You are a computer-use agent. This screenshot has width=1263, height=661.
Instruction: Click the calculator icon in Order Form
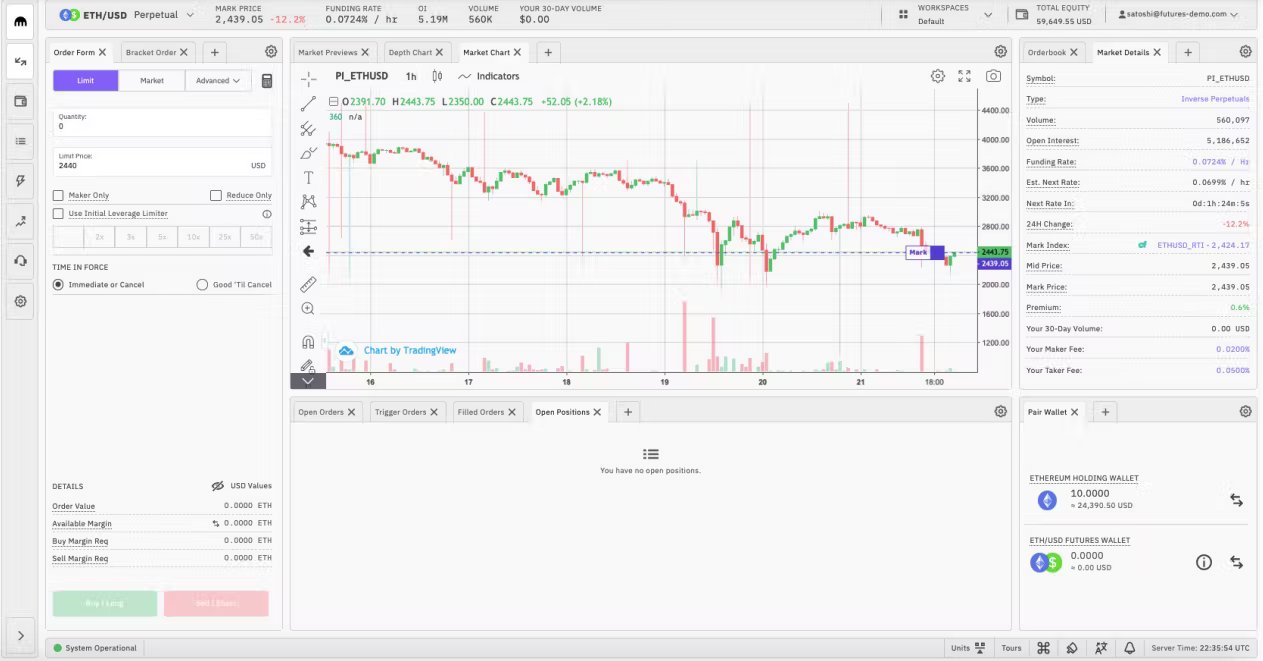(x=267, y=81)
